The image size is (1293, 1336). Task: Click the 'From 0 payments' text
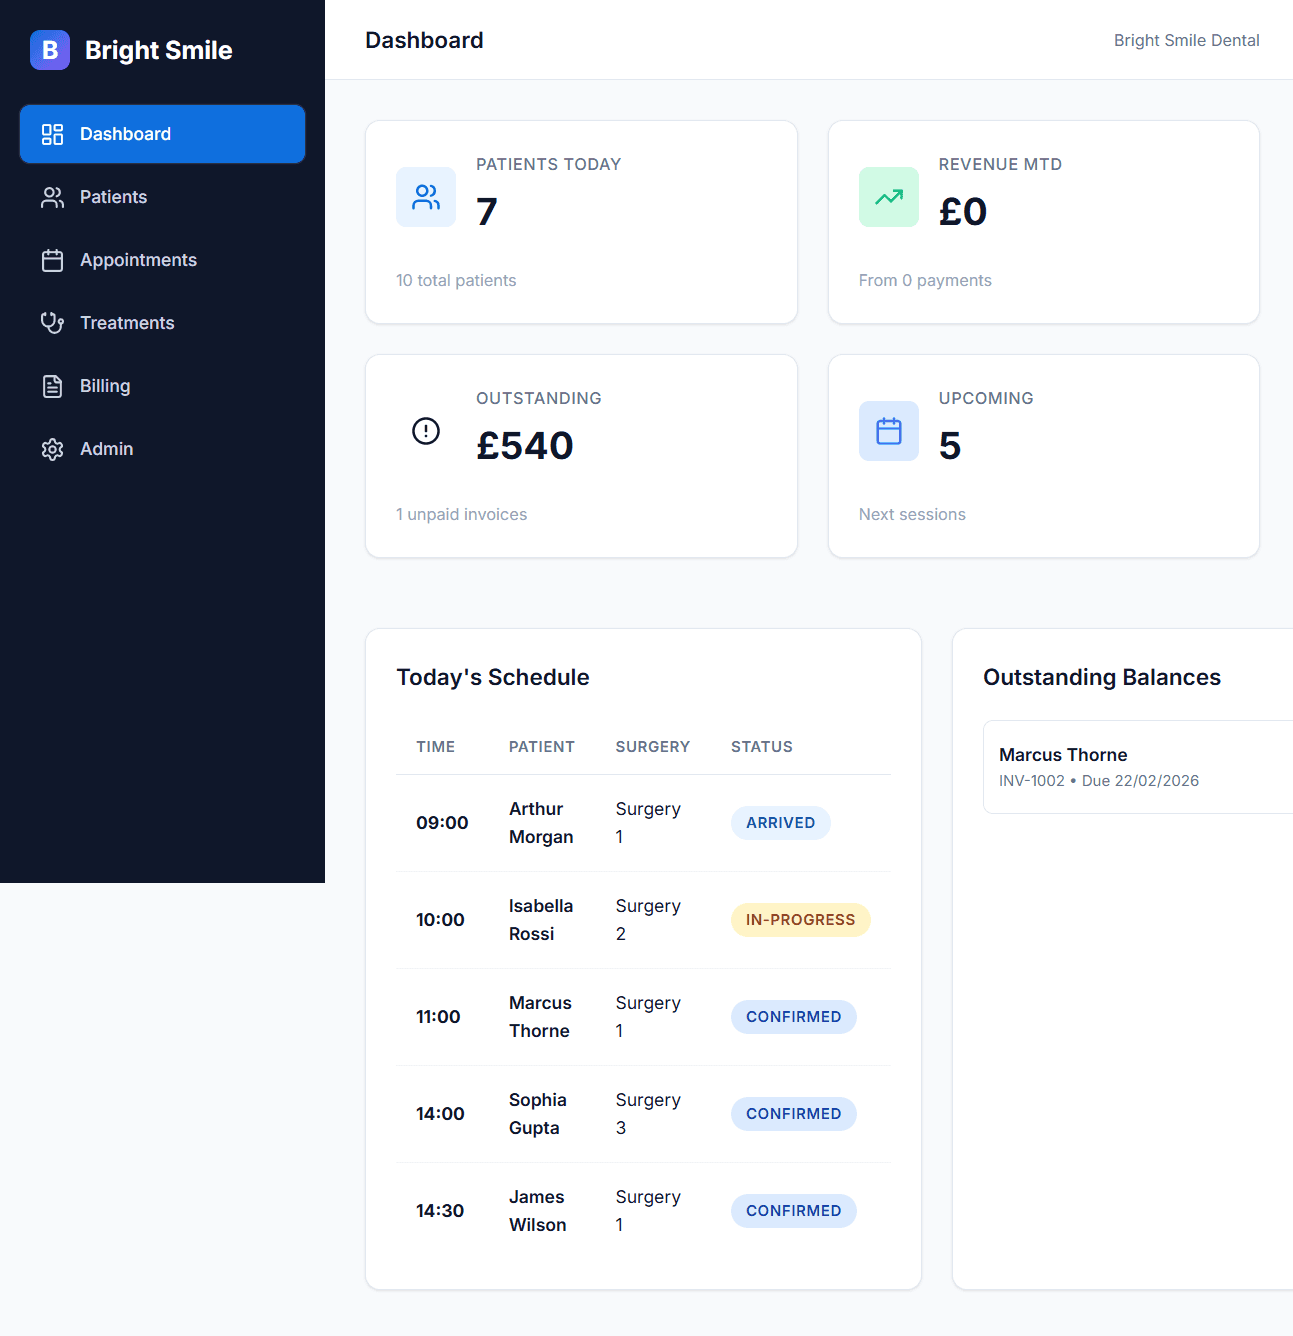click(925, 280)
